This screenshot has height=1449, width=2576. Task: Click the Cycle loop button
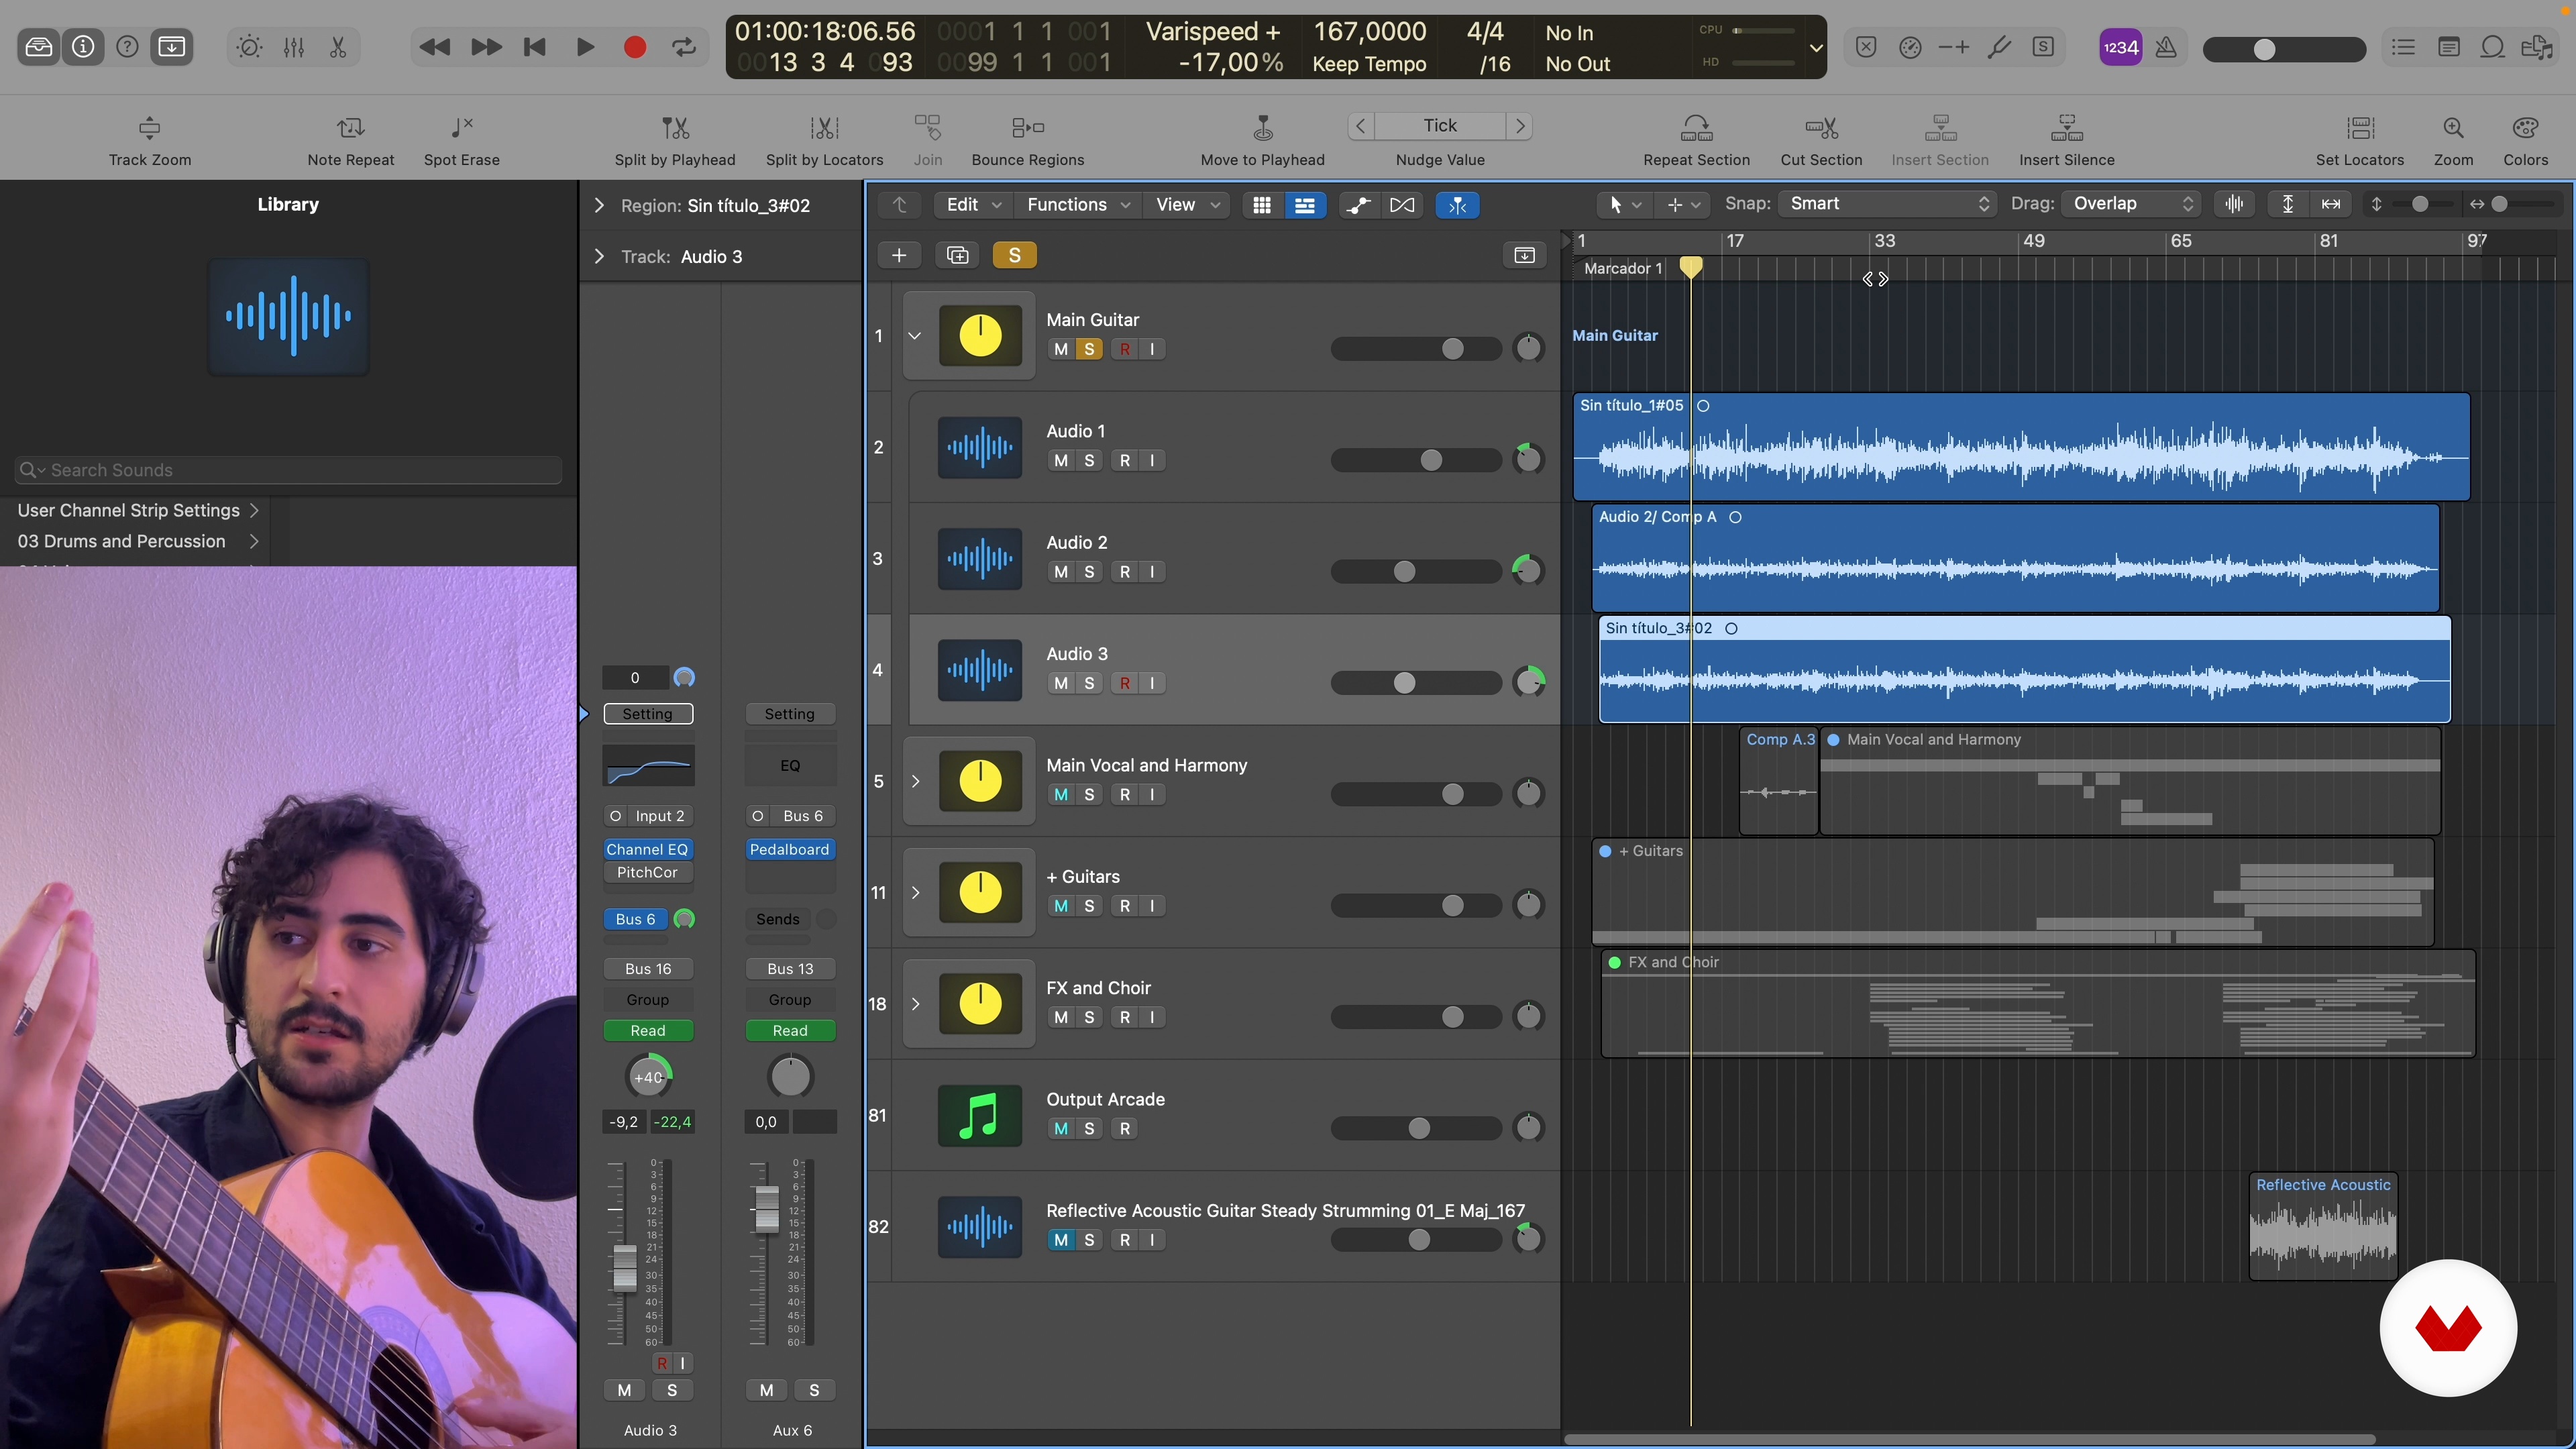pyautogui.click(x=684, y=47)
